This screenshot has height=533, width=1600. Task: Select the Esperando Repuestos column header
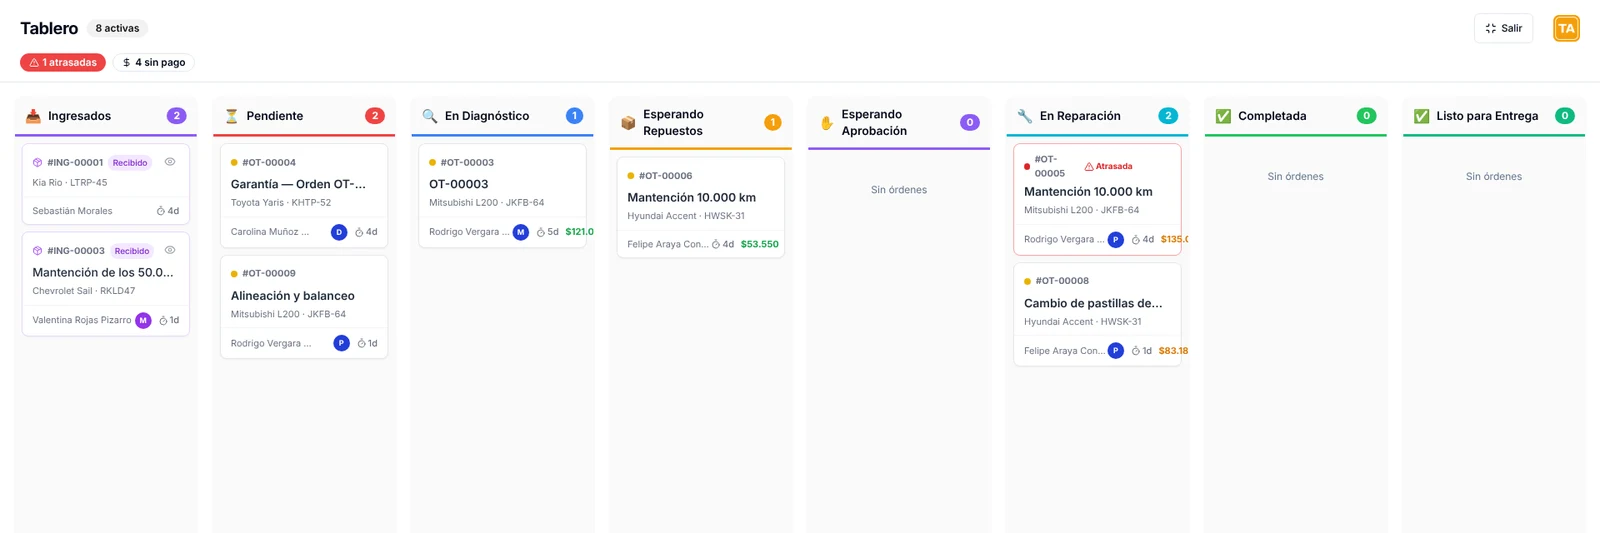coord(701,123)
